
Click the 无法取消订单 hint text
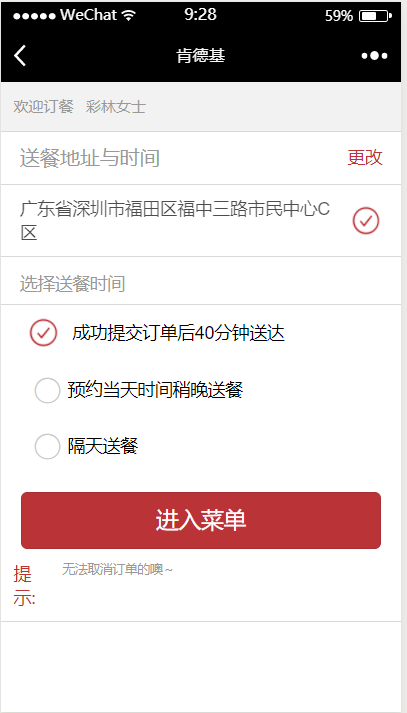[x=117, y=569]
